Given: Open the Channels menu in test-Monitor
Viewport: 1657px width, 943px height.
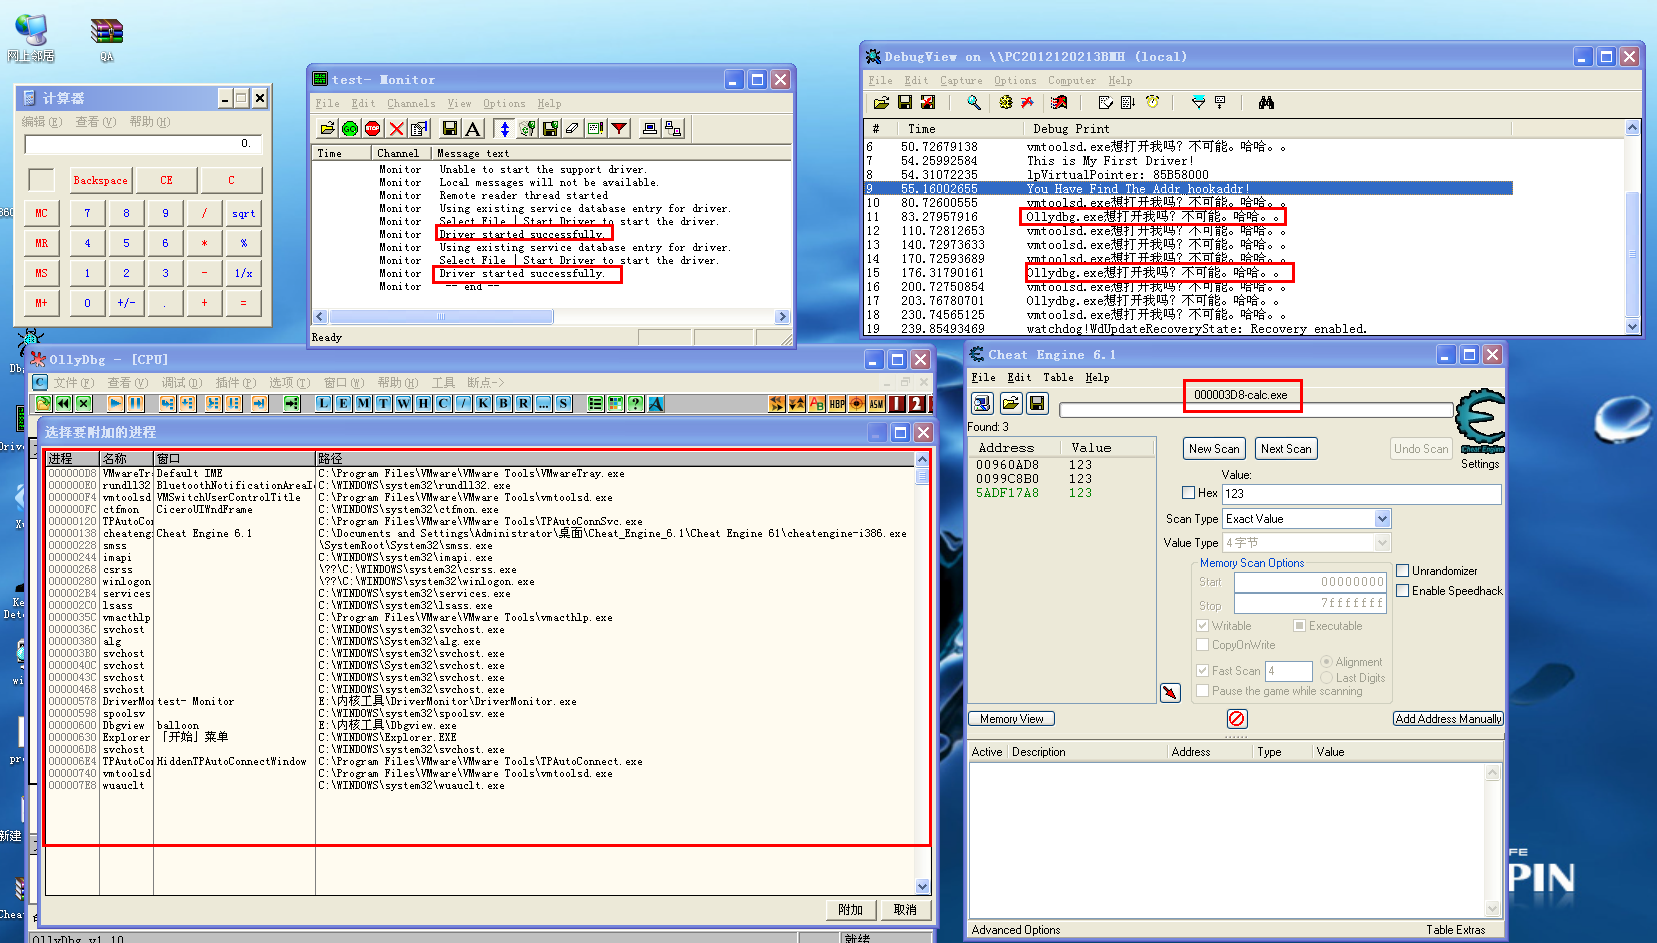Looking at the screenshot, I should (x=411, y=104).
